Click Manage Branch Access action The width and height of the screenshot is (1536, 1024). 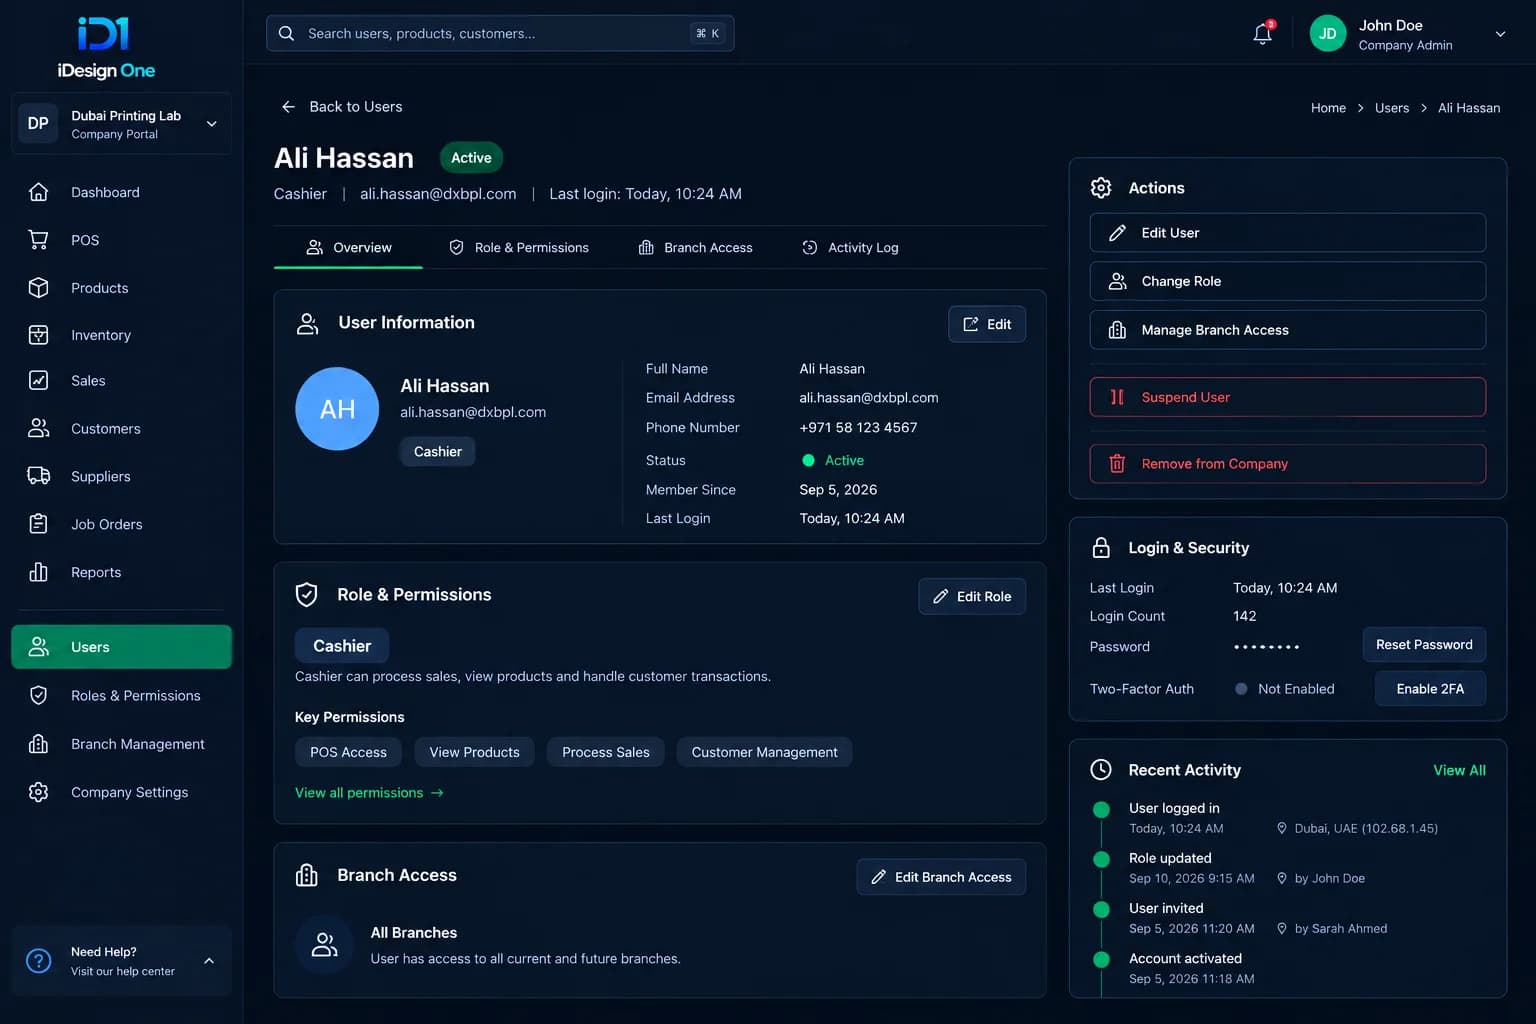pyautogui.click(x=1287, y=330)
